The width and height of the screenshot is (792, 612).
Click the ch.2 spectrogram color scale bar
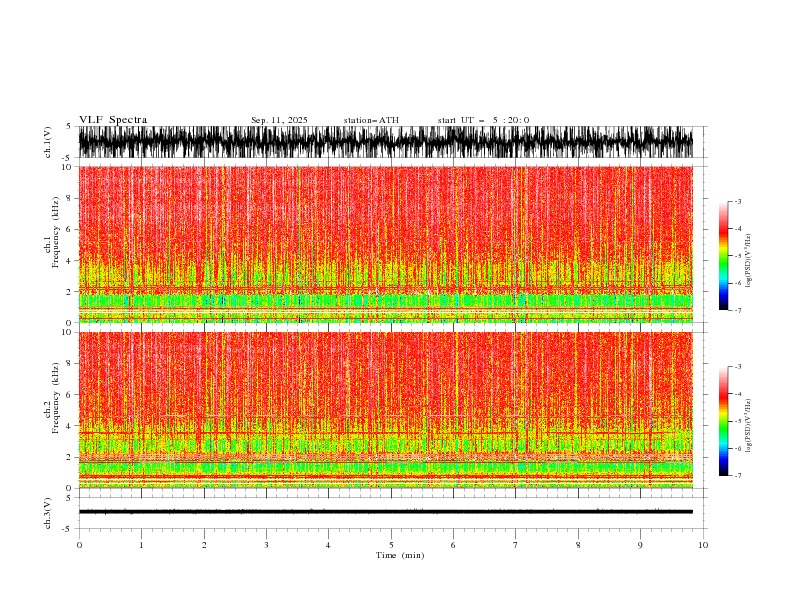[723, 421]
